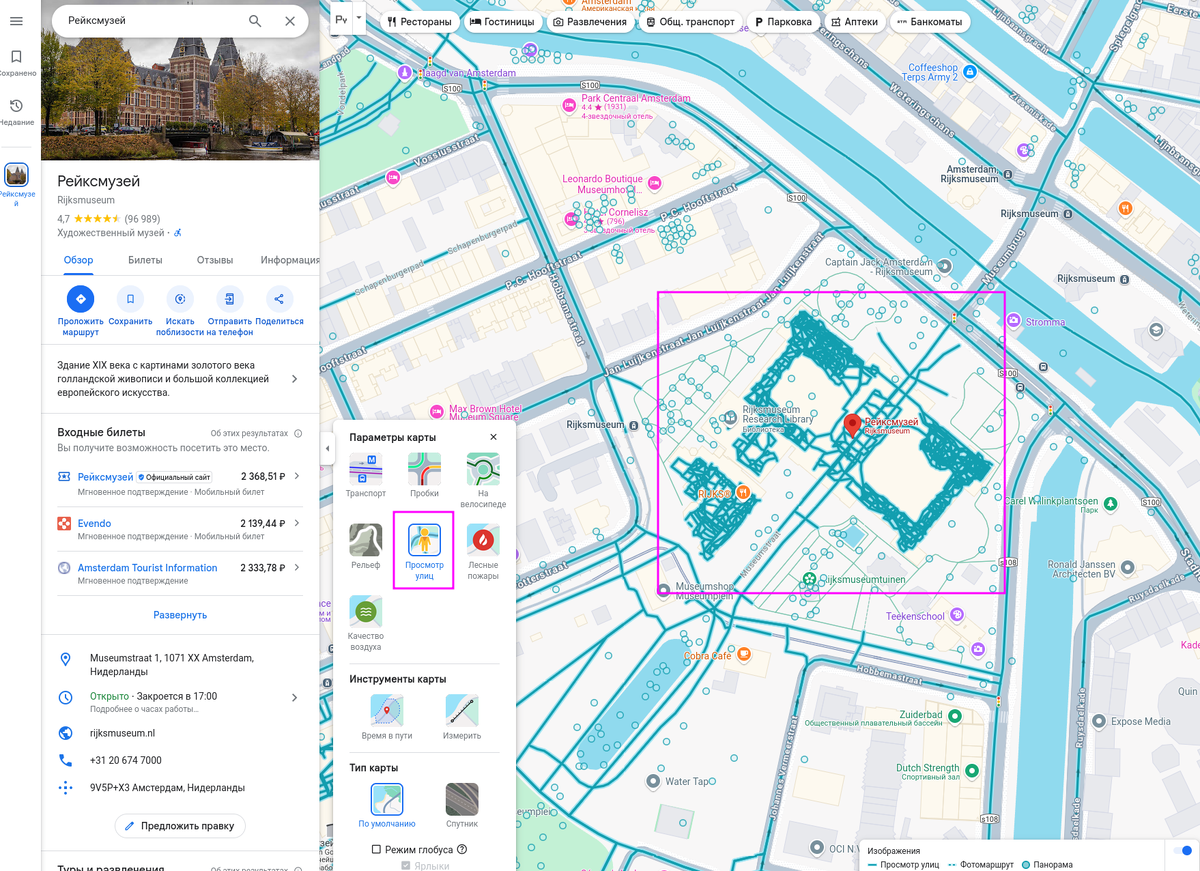Switch to the Информация tab
This screenshot has width=1200, height=871.
[290, 260]
